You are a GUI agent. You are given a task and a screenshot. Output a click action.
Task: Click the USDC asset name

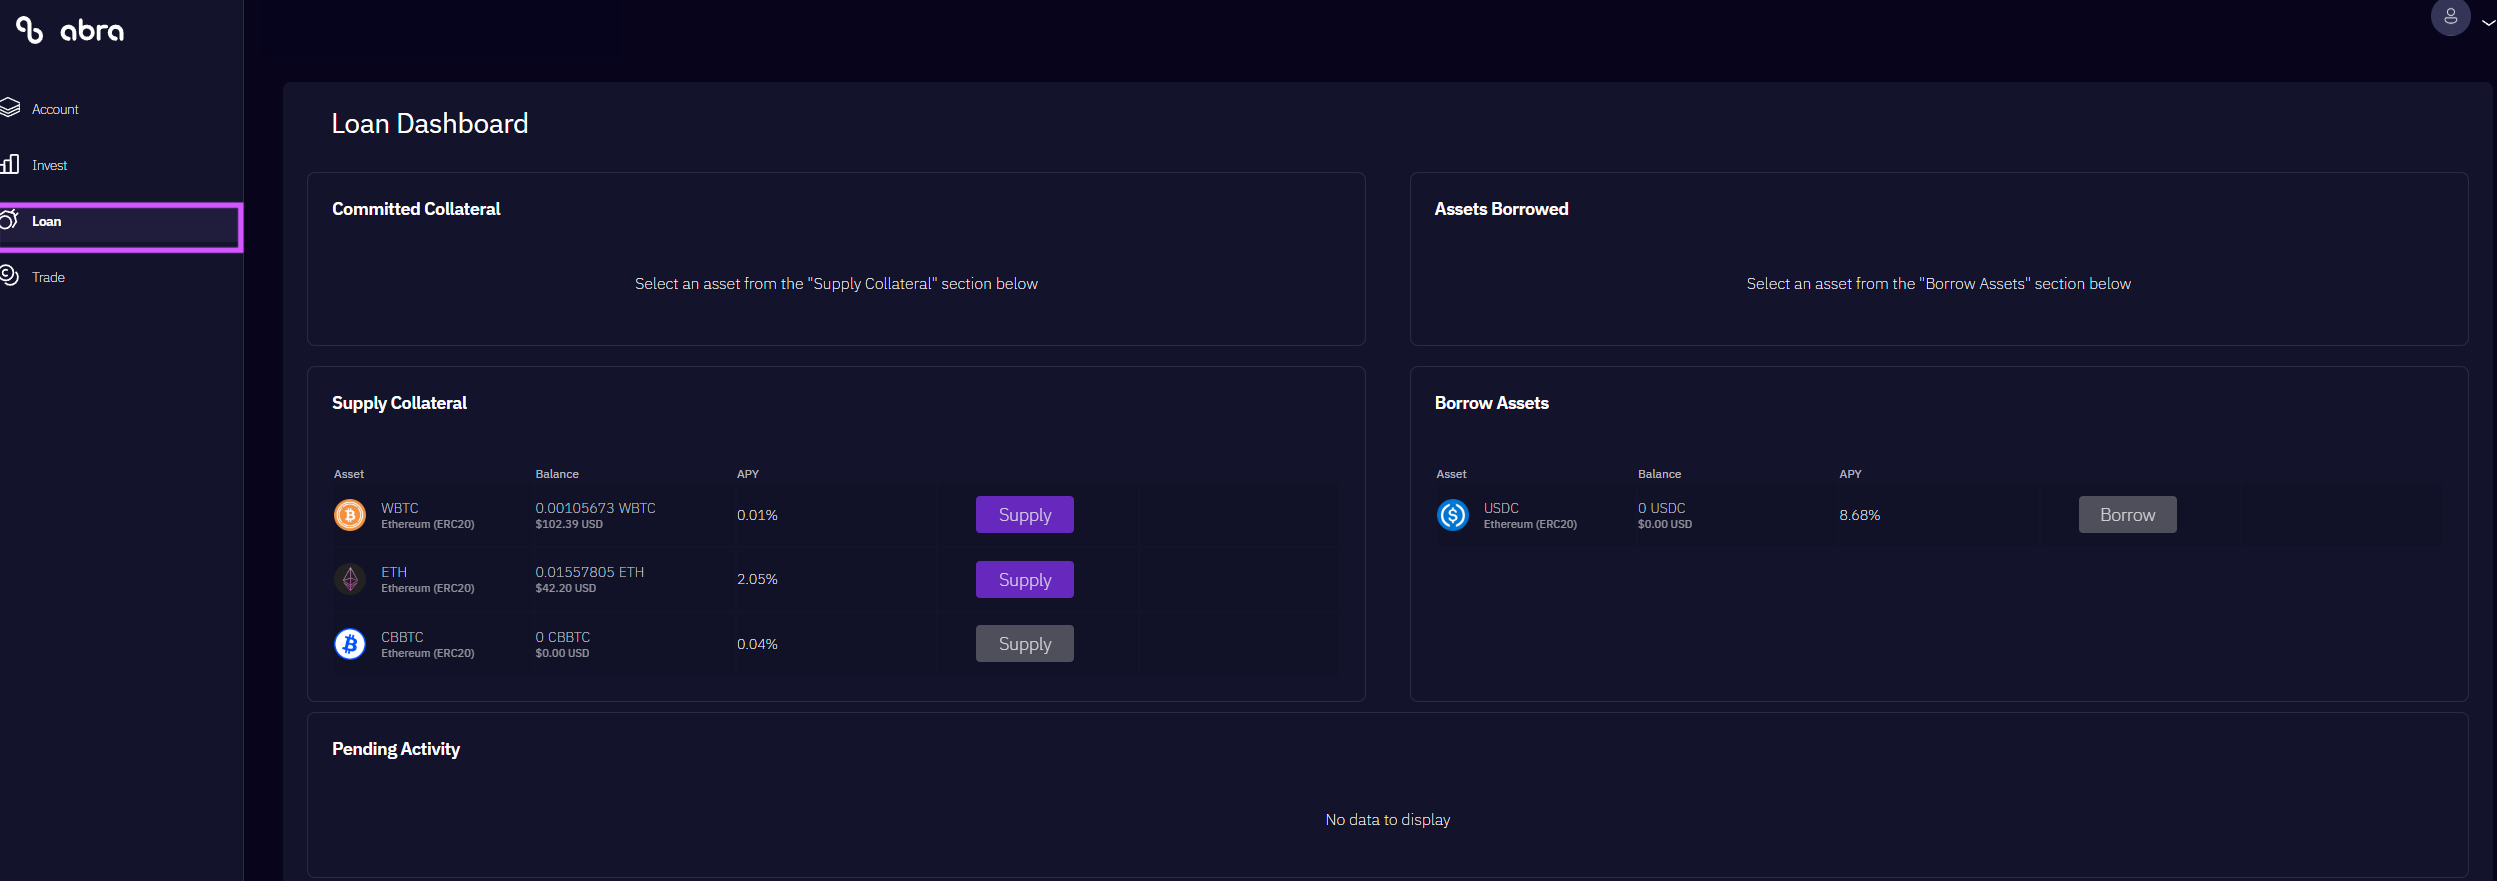coord(1501,508)
